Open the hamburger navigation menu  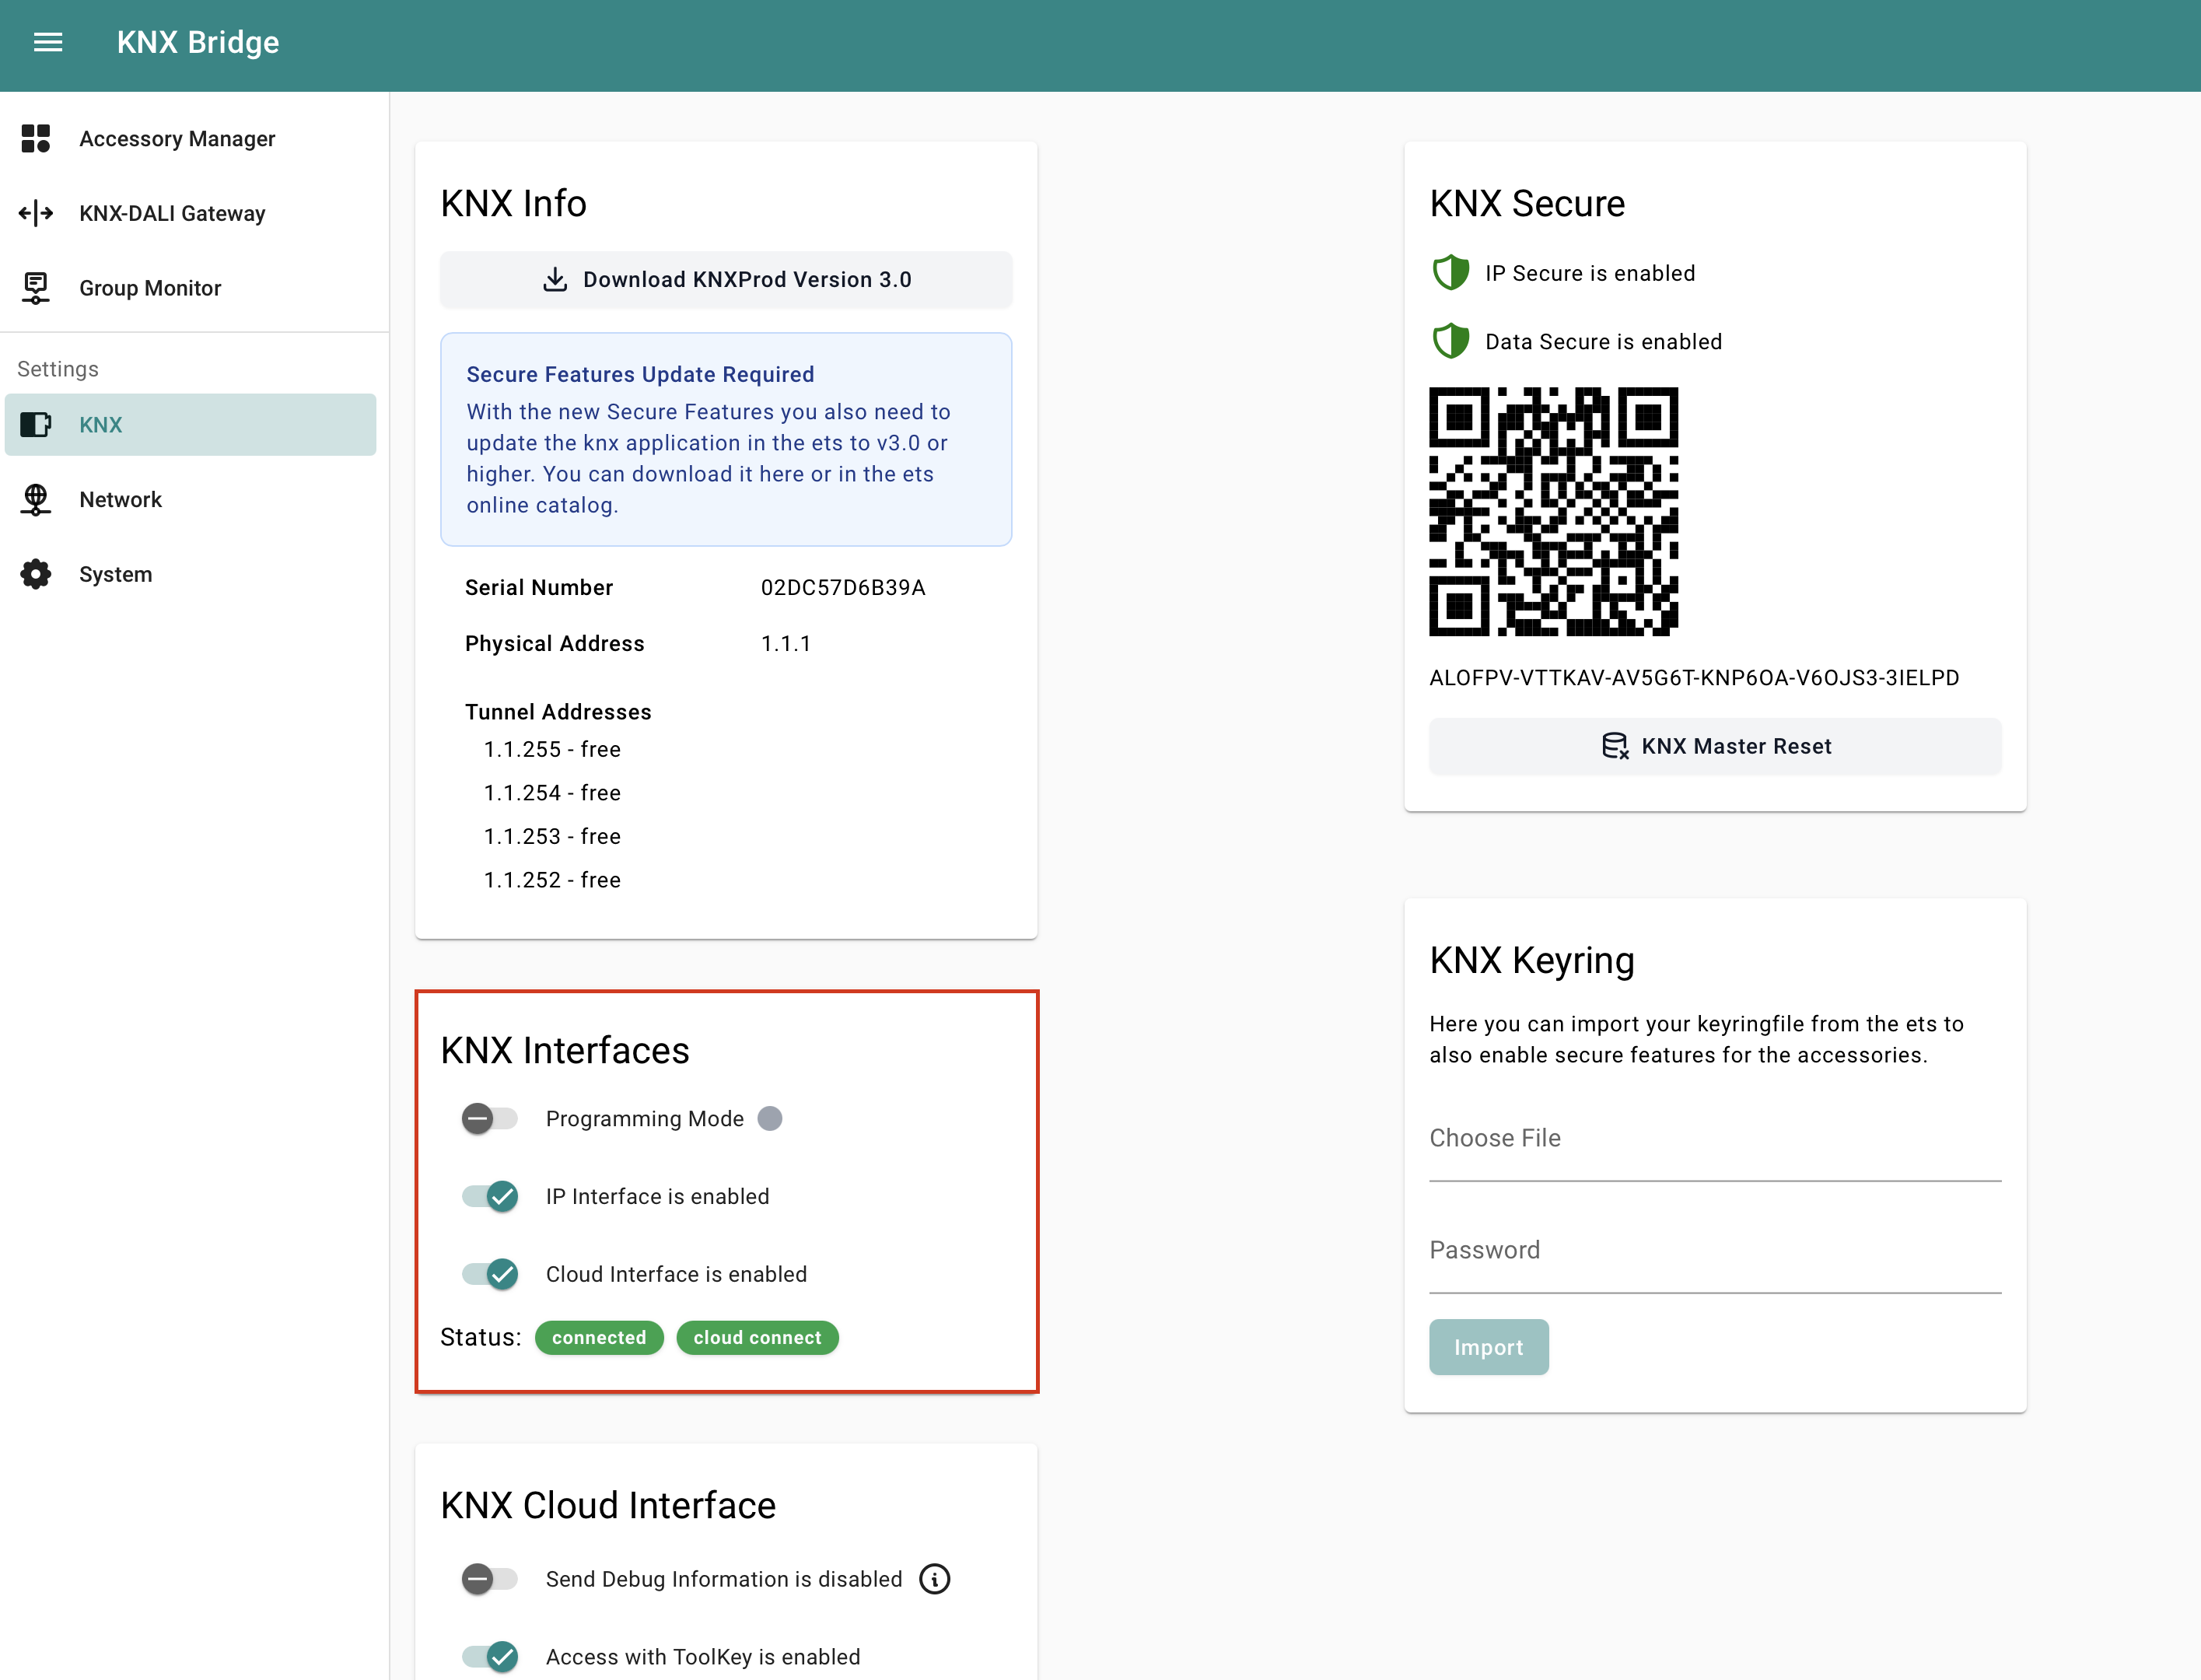coord(48,42)
